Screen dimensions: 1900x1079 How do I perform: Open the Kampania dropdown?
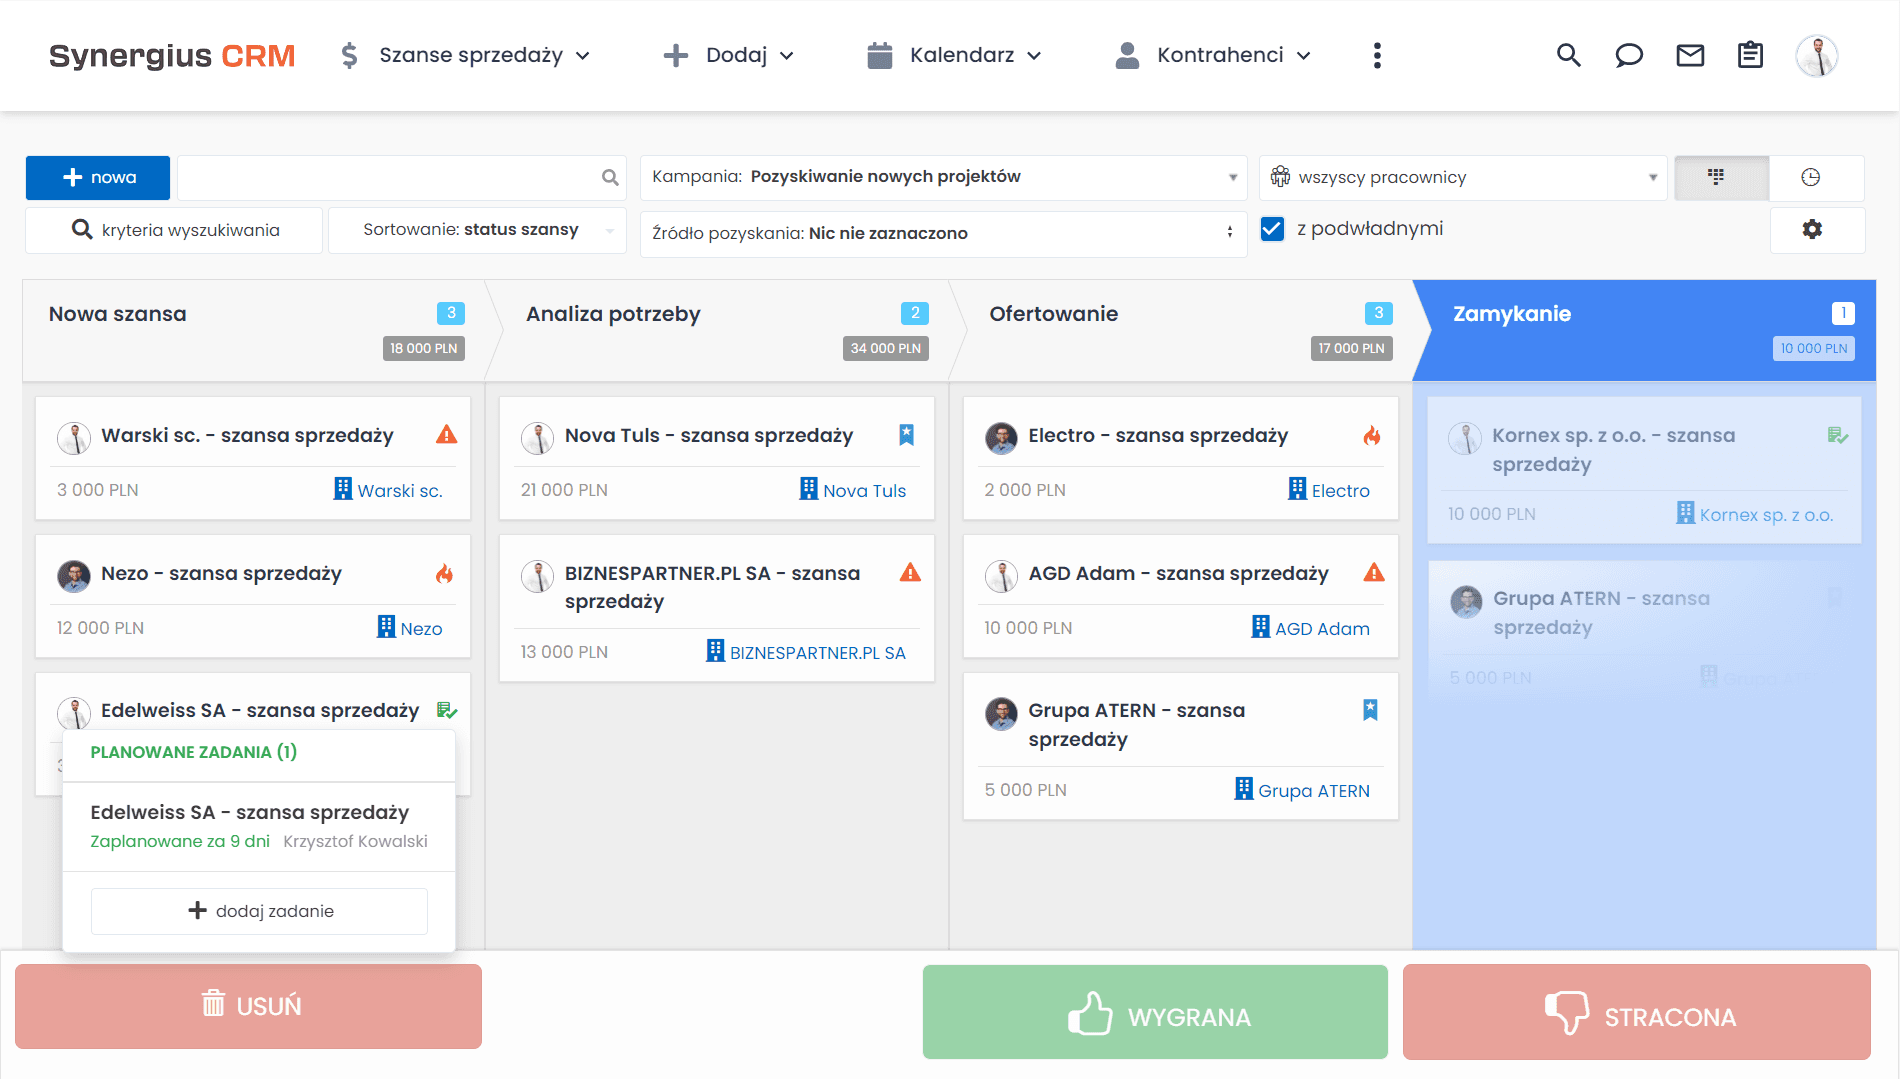click(1232, 177)
